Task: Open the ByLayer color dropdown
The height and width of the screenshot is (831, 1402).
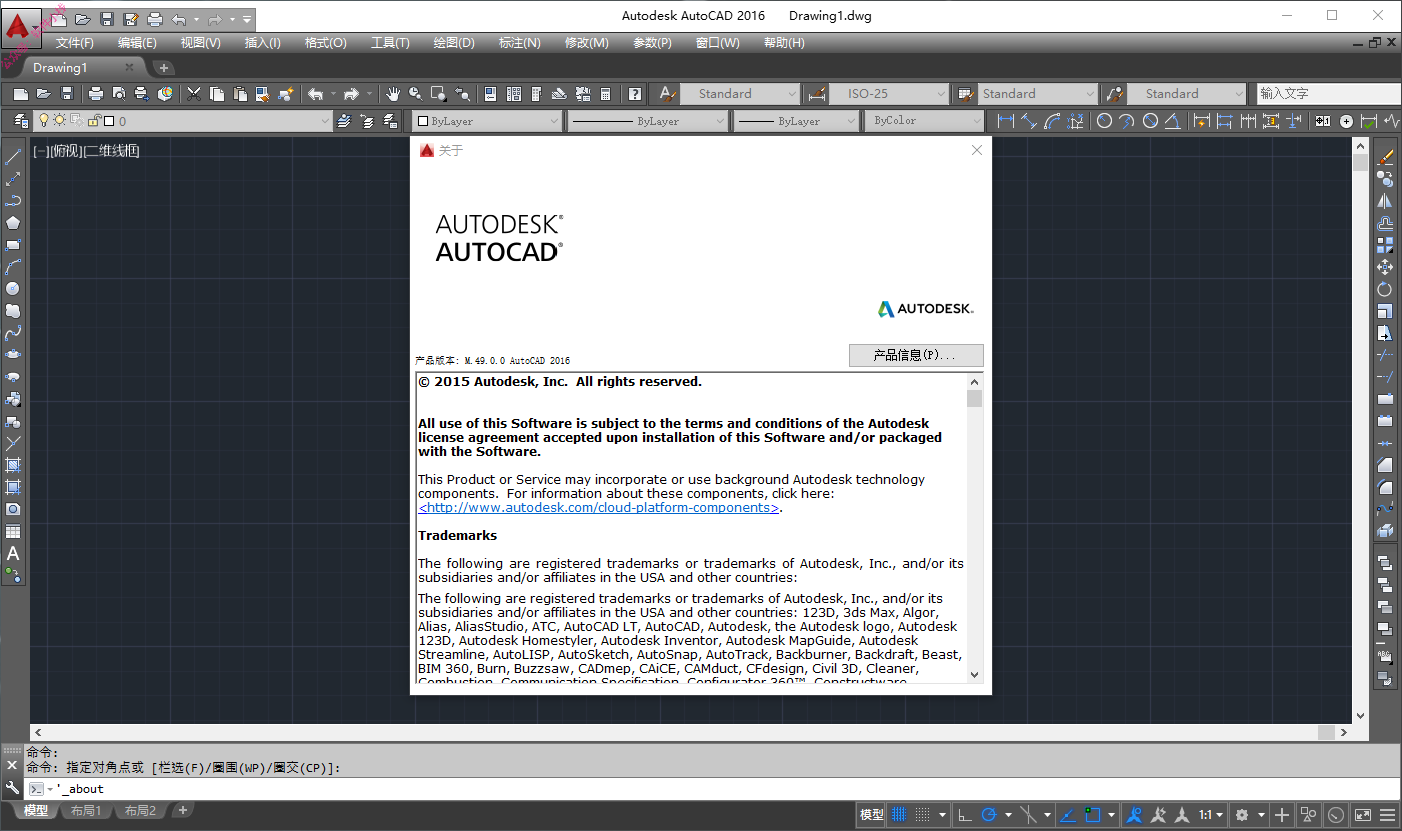Action: [489, 121]
